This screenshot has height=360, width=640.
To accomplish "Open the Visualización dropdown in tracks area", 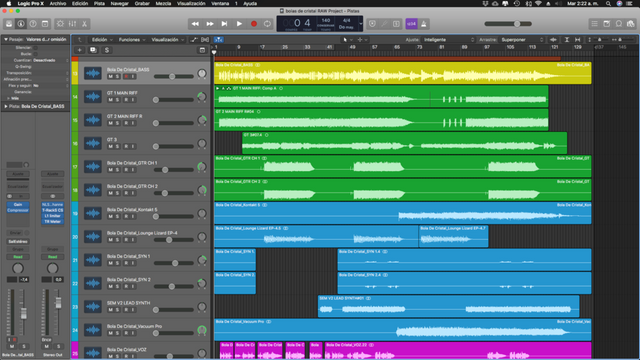I will [167, 40].
